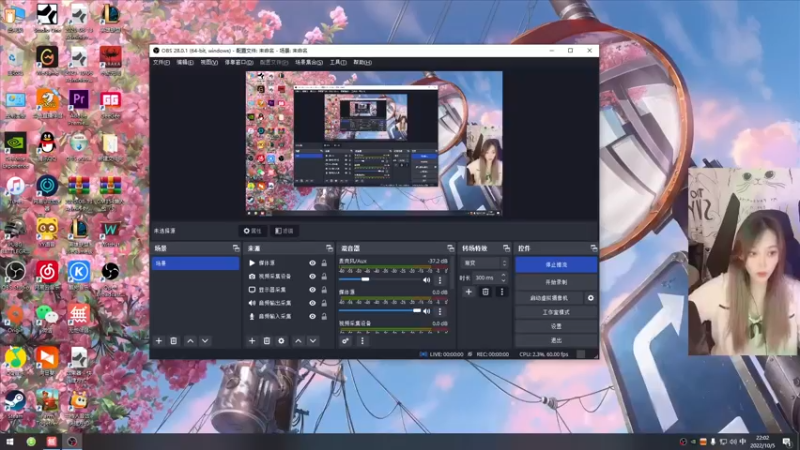Open media source mixer three-dot menu
The image size is (800, 450).
click(440, 311)
